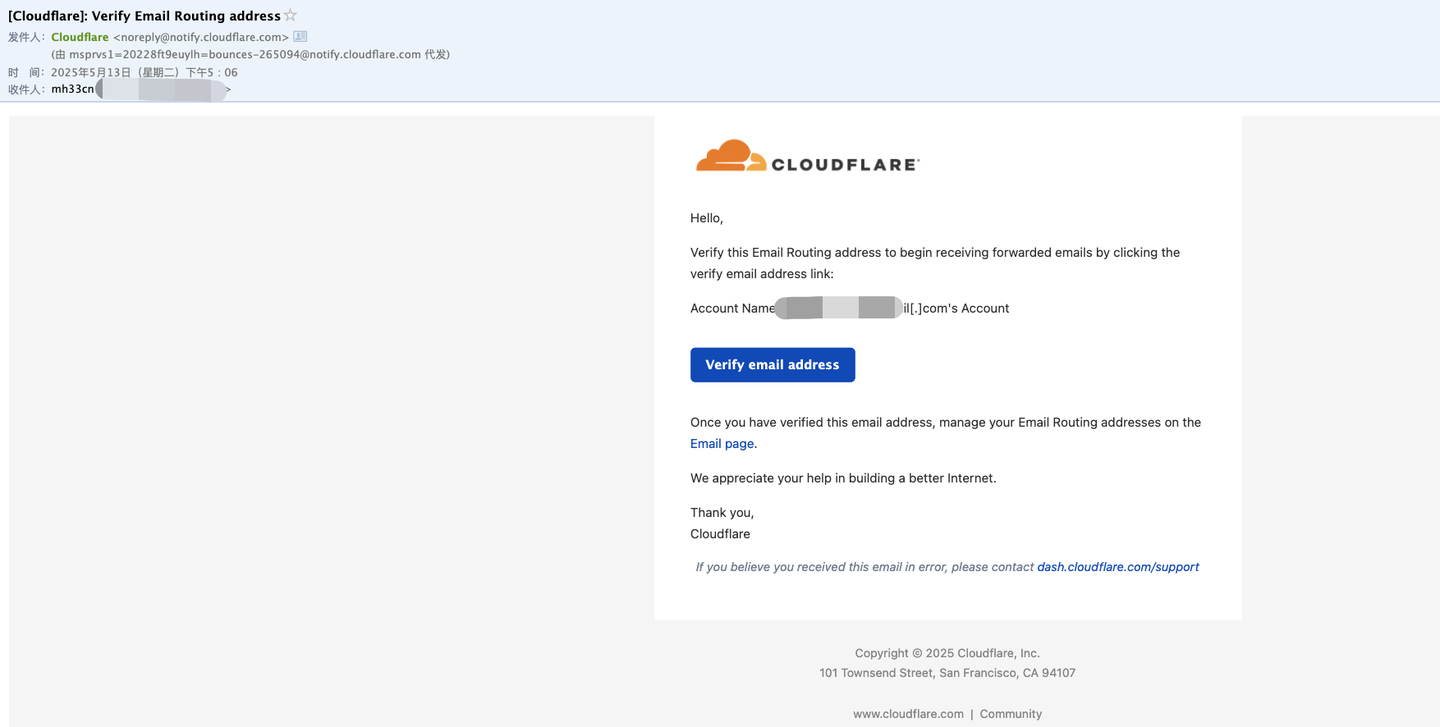Click the Cloudflare logo in the email
The width and height of the screenshot is (1440, 727).
click(x=807, y=156)
